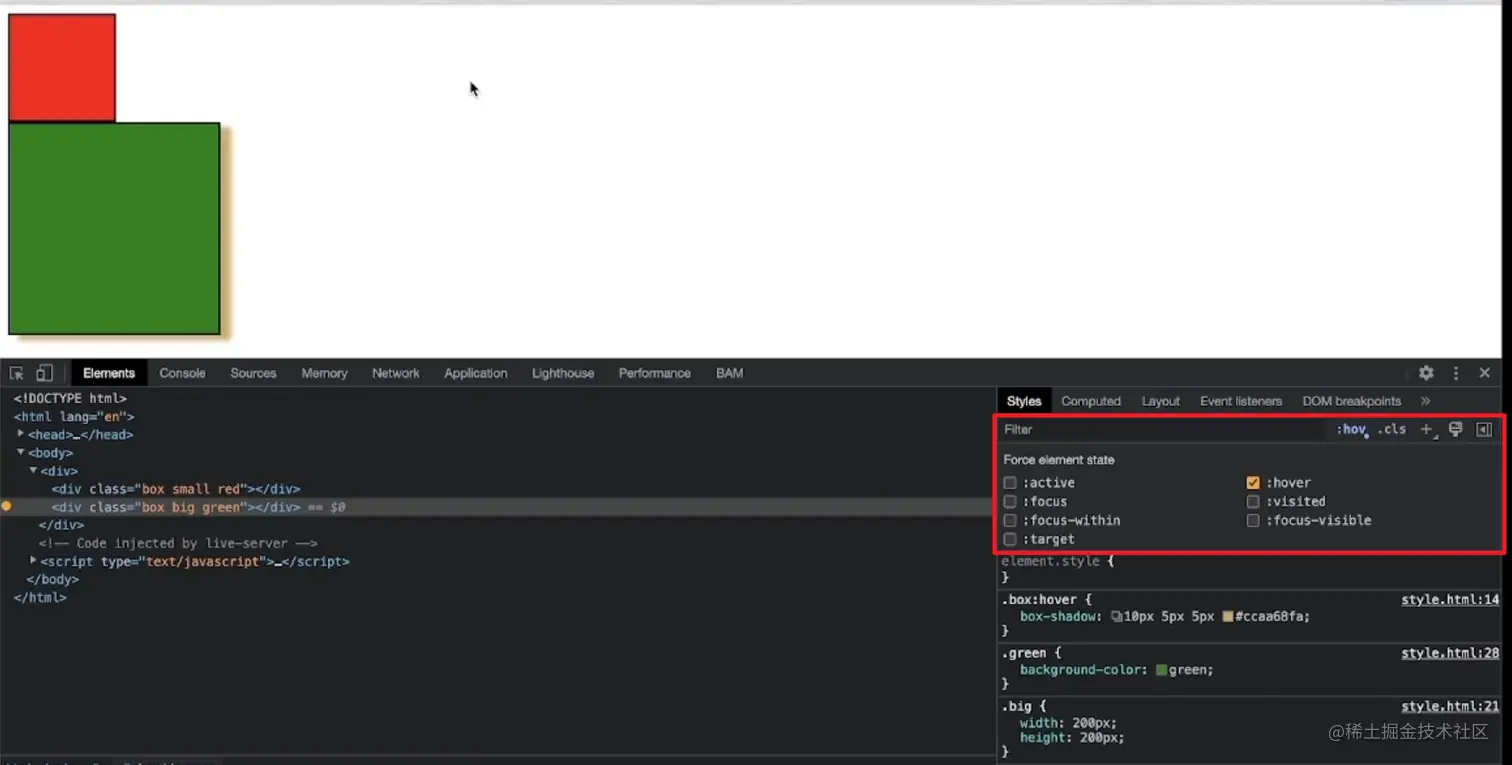The height and width of the screenshot is (765, 1512).
Task: Open the Lighthouse tab
Action: tap(563, 373)
